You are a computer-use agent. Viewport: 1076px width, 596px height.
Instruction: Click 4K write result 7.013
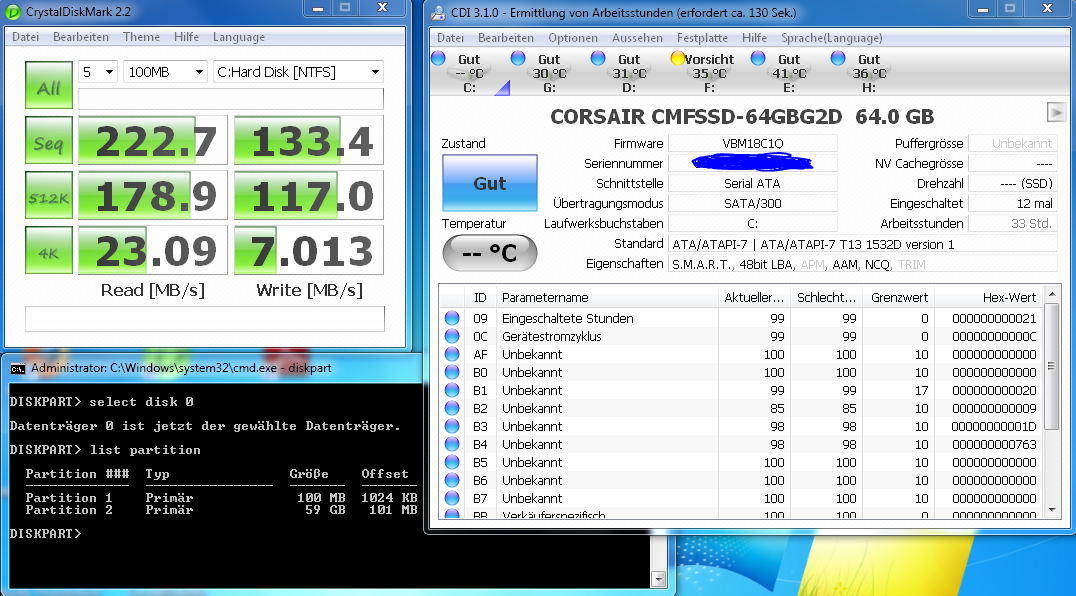tap(309, 250)
